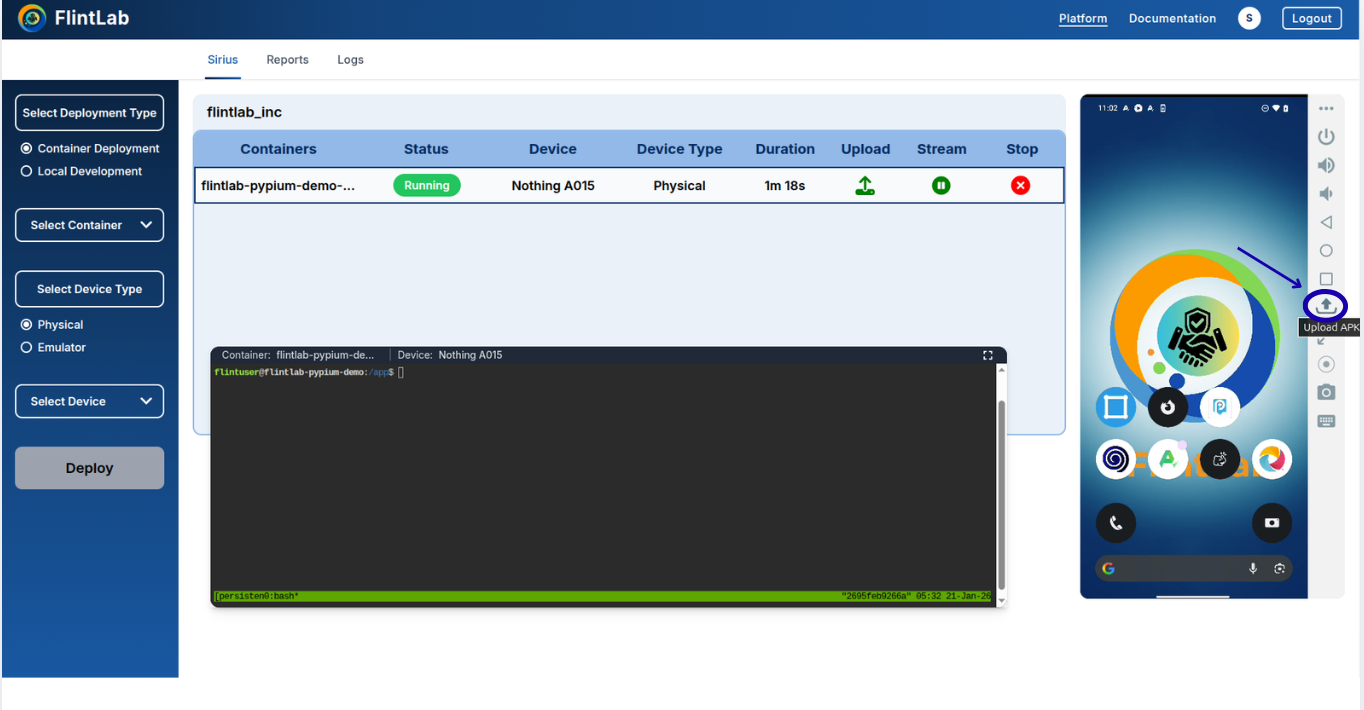Open the colorful pinwheel app icon on device
Image resolution: width=1364 pixels, height=710 pixels.
[x=1272, y=459]
